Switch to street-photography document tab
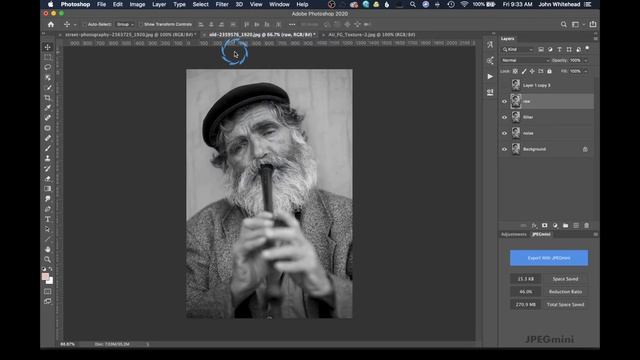The image size is (640, 360). coord(131,35)
